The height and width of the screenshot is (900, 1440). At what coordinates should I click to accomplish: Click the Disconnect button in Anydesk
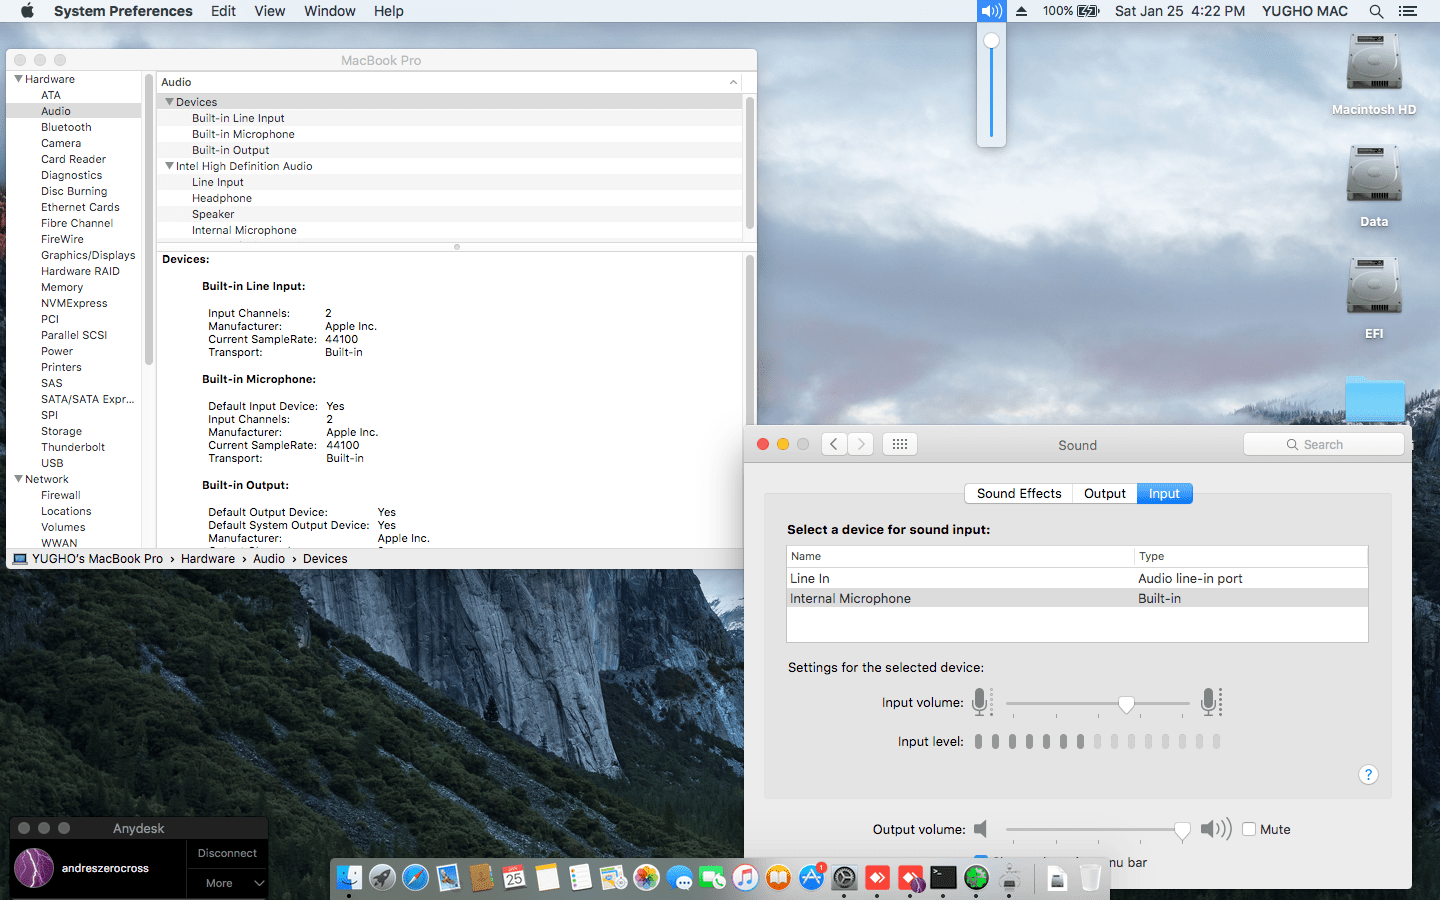(227, 853)
